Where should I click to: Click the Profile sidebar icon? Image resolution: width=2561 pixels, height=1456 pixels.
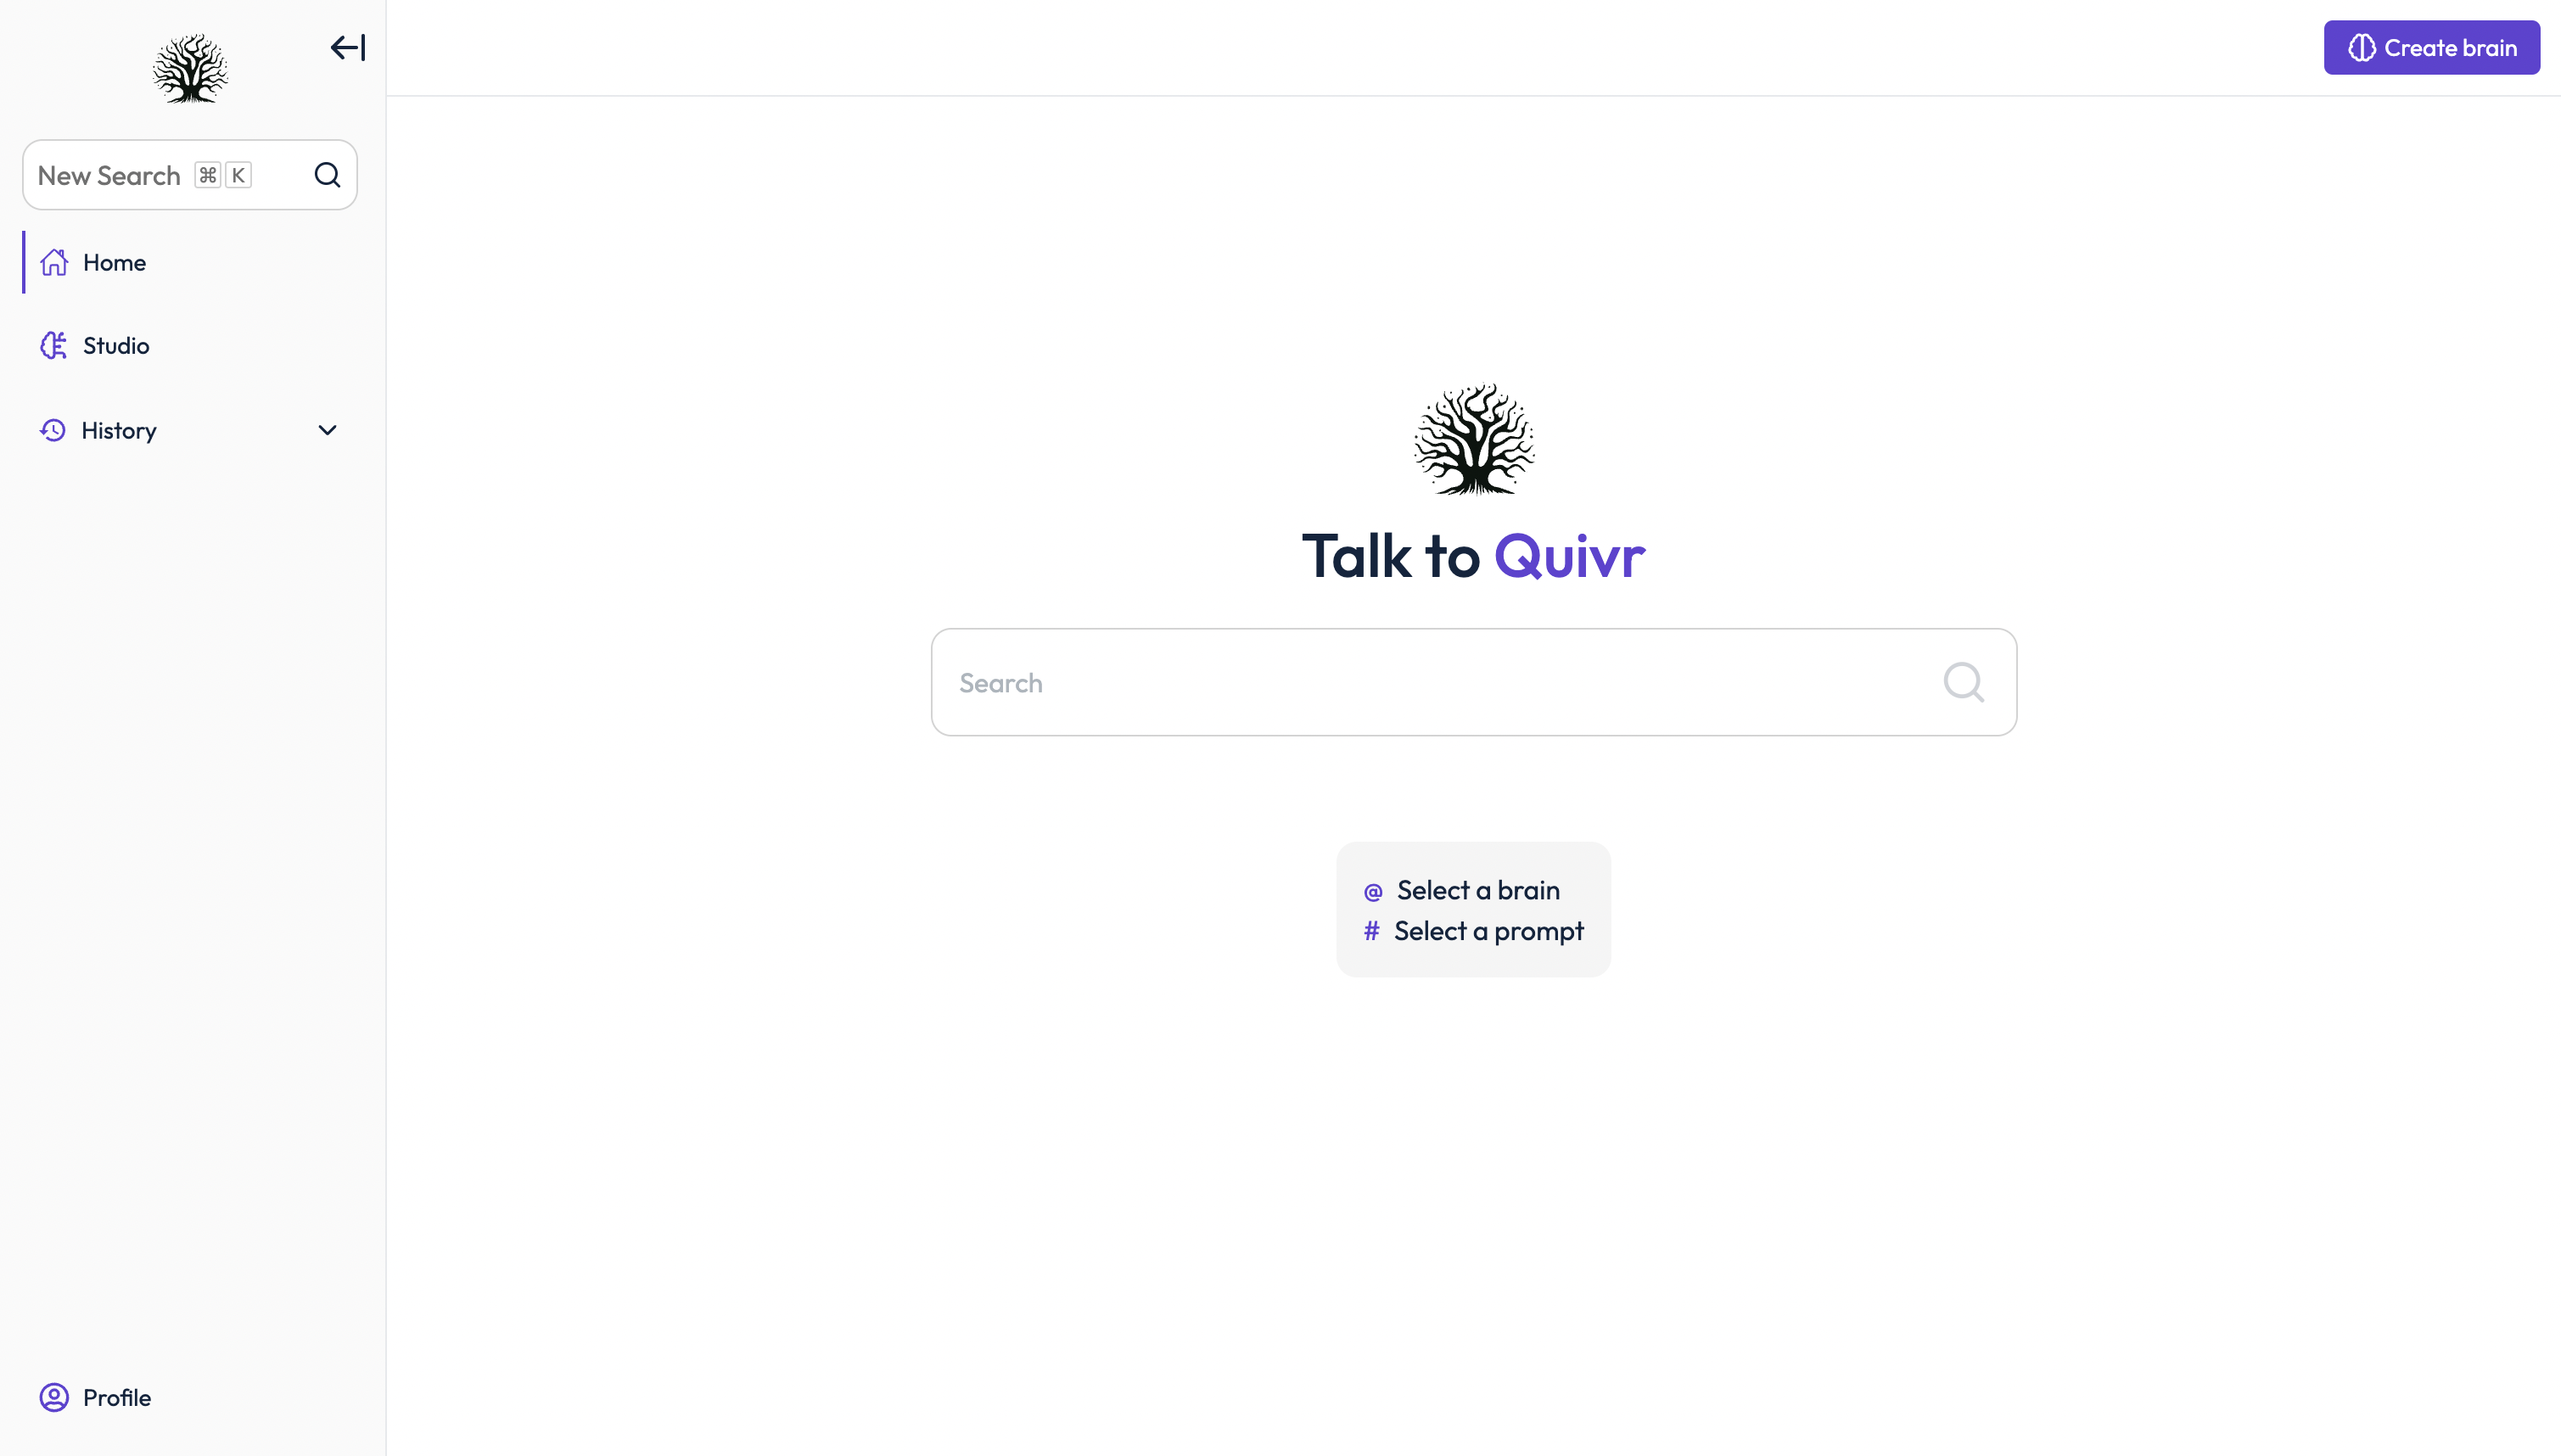[x=54, y=1398]
